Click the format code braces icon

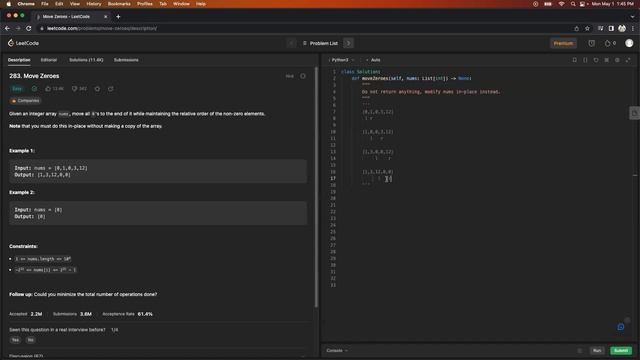585,60
